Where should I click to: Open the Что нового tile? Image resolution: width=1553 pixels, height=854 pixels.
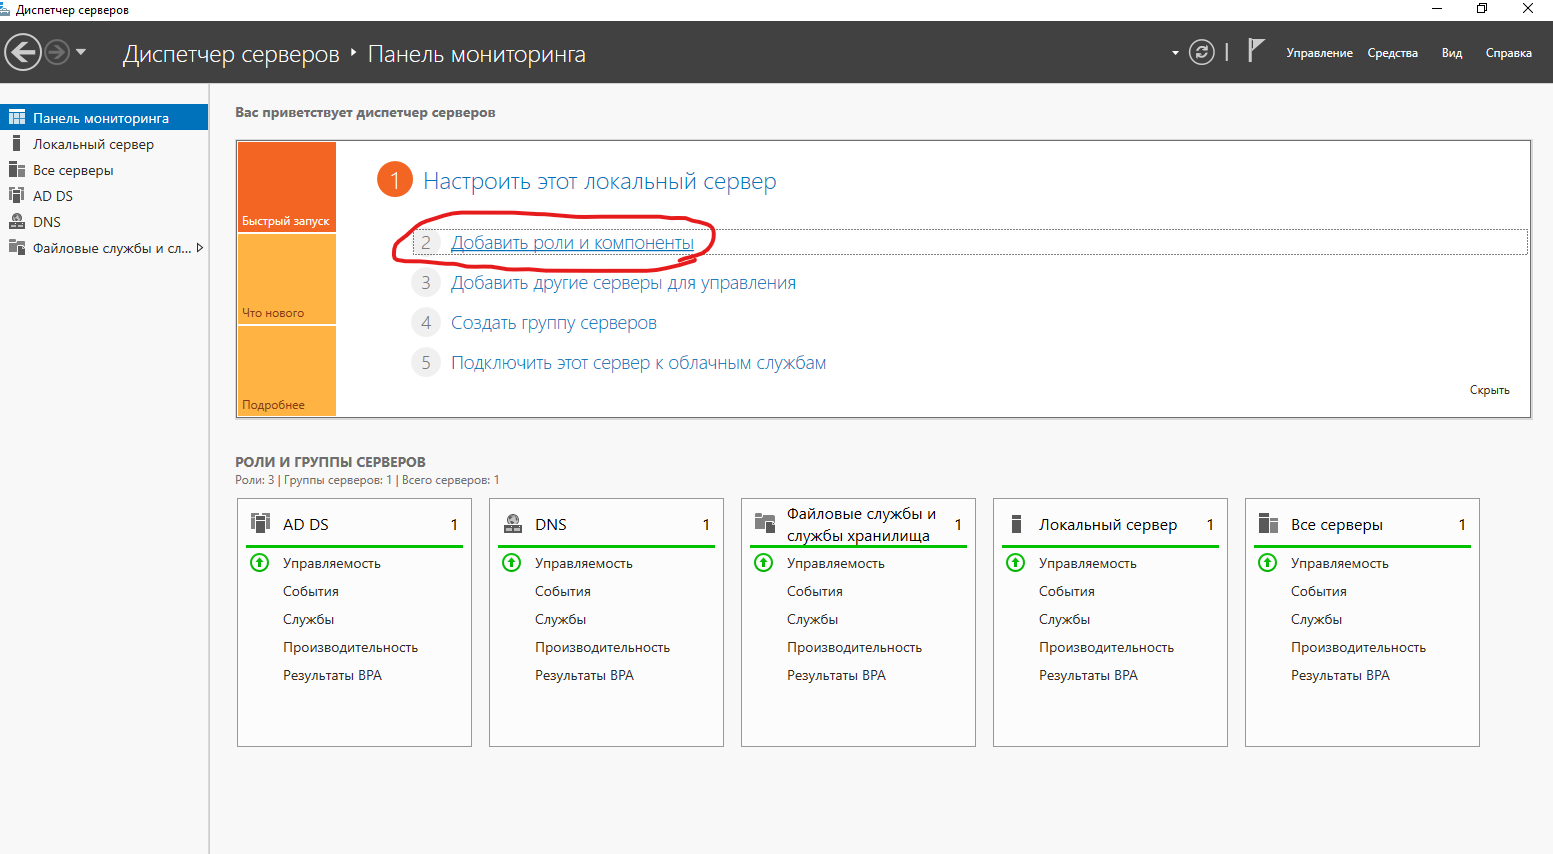[x=286, y=279]
